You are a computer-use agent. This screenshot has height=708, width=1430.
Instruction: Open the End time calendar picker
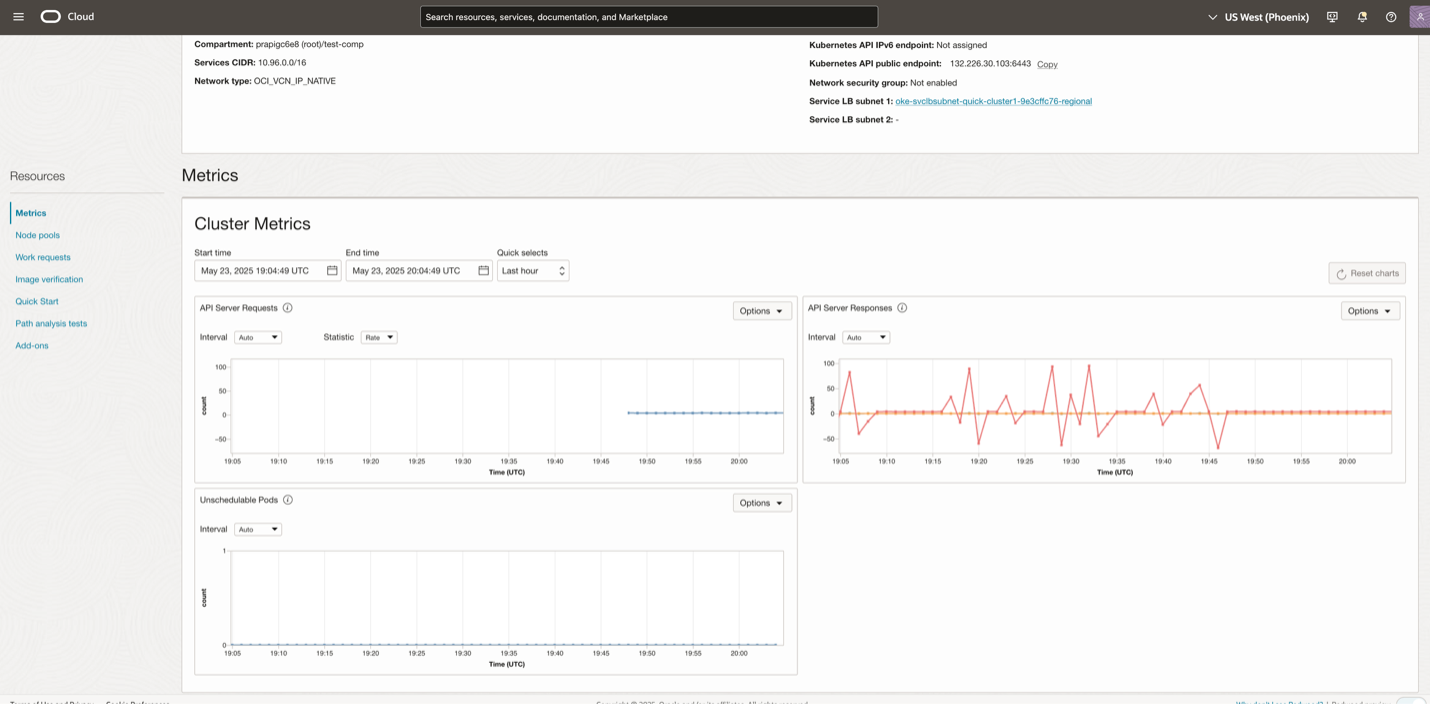[482, 270]
